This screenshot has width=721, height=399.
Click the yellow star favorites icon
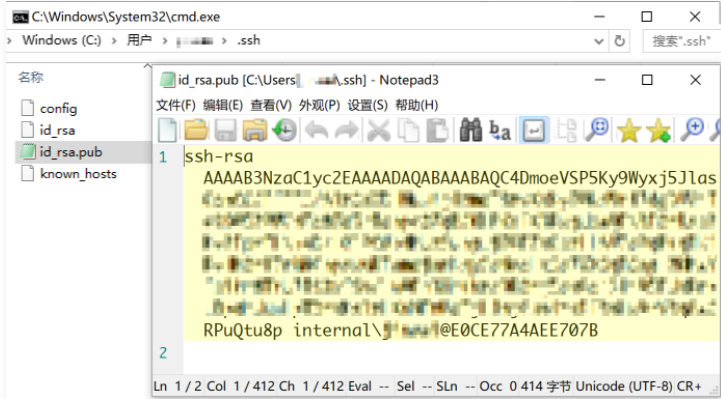coord(629,130)
